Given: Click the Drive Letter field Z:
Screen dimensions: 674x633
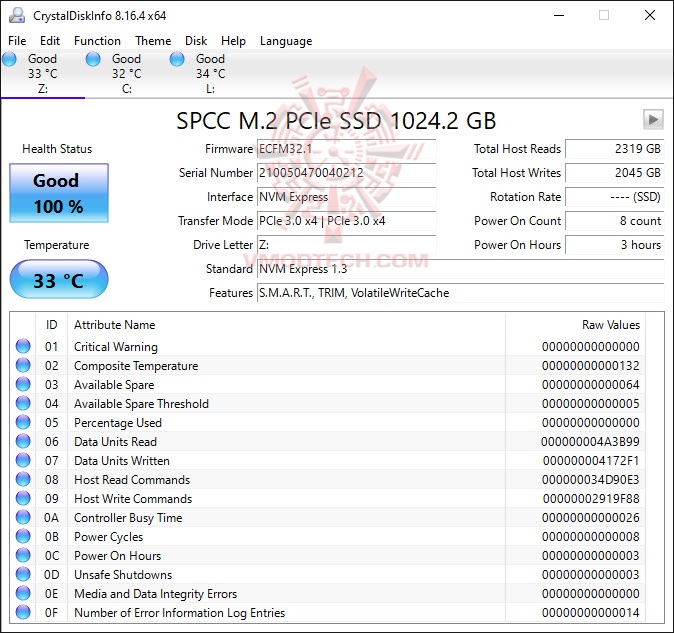Looking at the screenshot, I should tap(346, 245).
